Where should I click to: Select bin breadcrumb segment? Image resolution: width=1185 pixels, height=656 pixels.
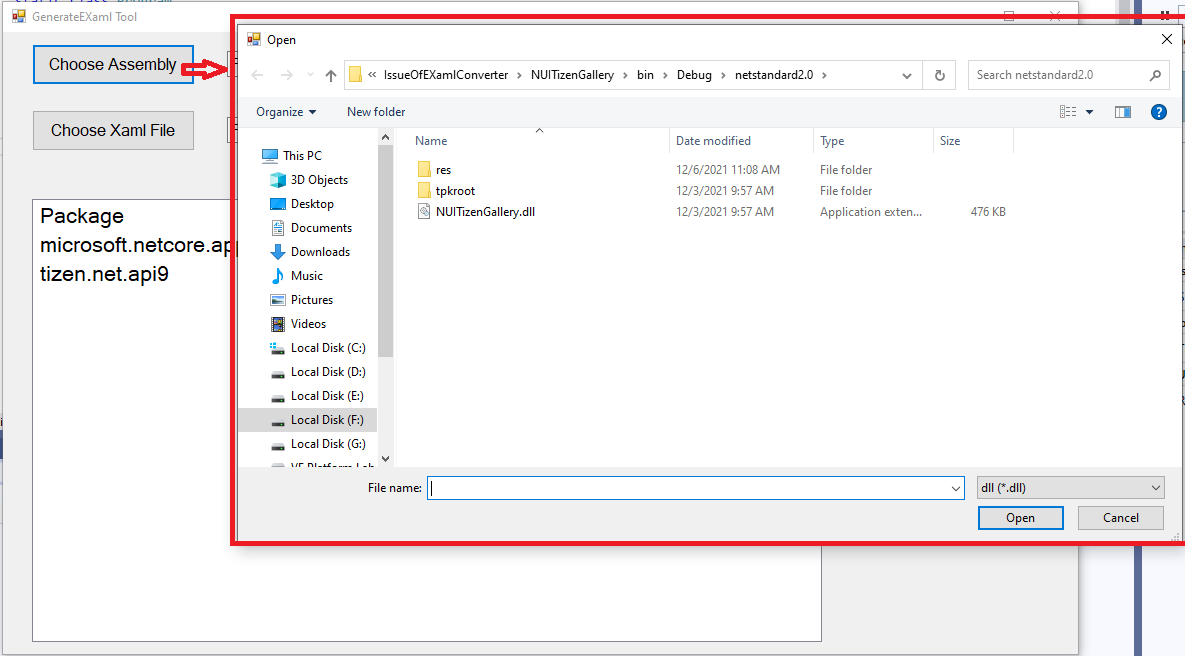pyautogui.click(x=645, y=75)
